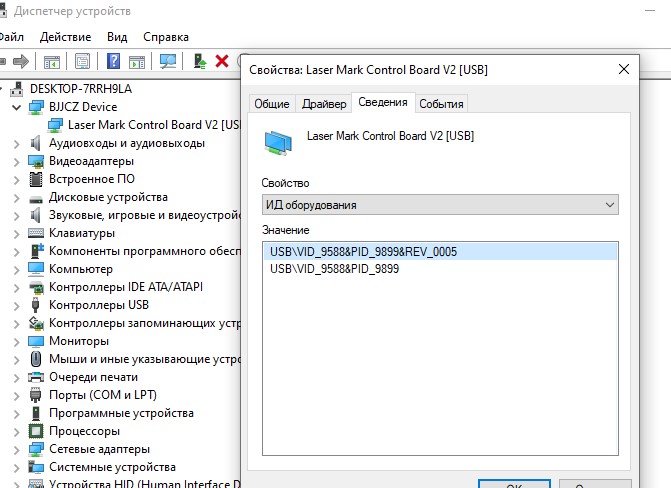Click the Компьютер monitor icon
The height and width of the screenshot is (488, 671).
tap(36, 269)
